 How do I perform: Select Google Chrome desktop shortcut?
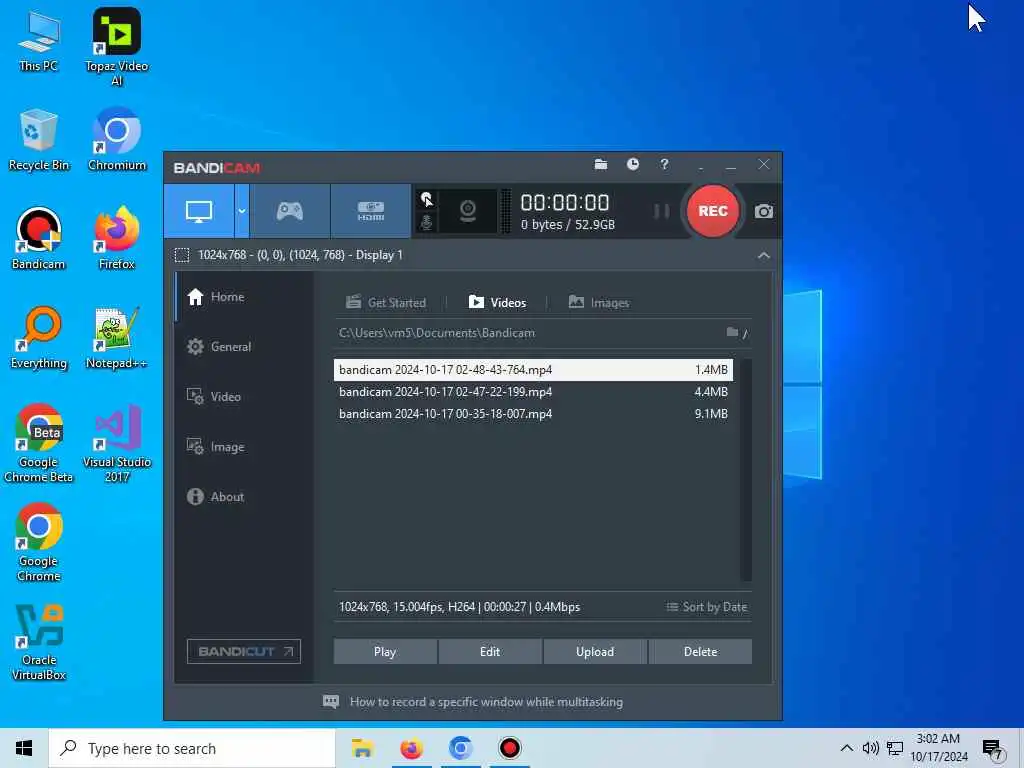39,542
